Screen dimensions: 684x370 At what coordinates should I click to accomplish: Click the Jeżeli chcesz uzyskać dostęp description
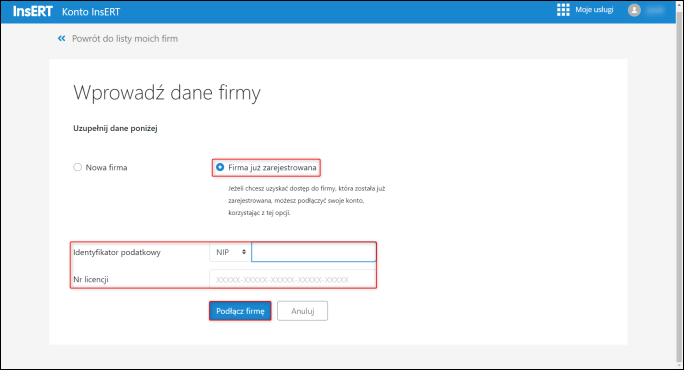307,201
